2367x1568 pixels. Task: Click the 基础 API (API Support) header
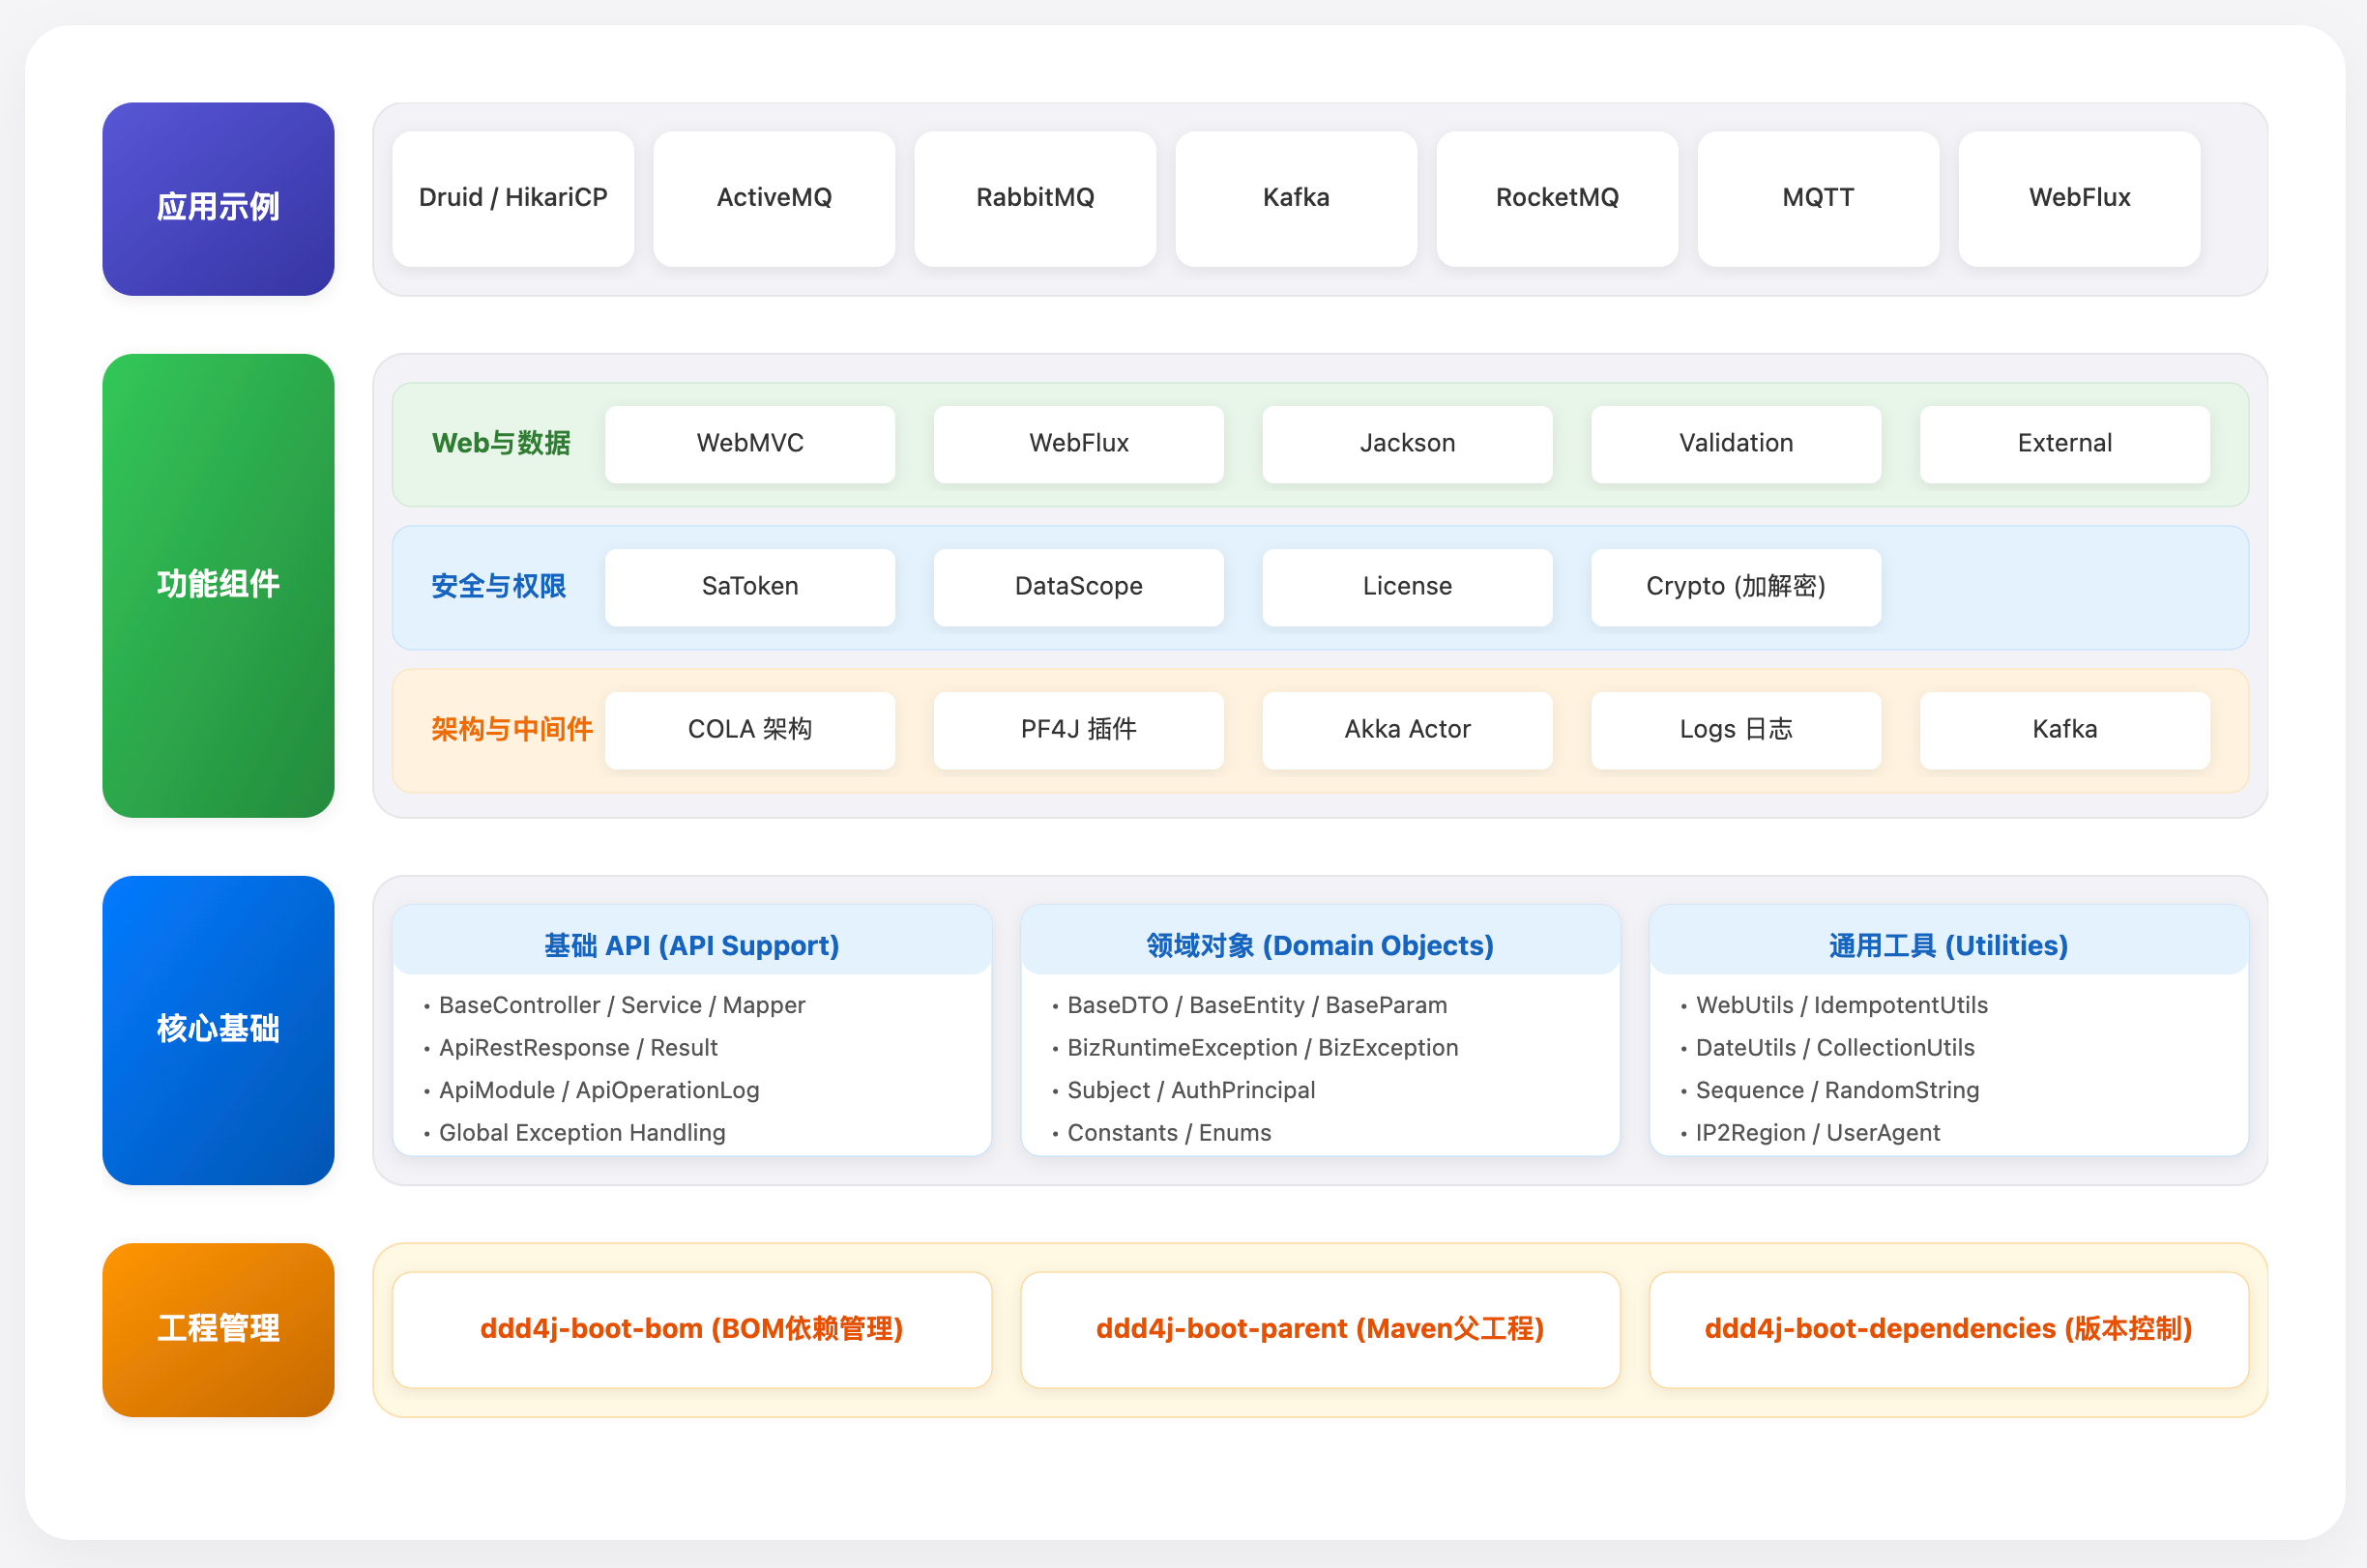tap(692, 945)
